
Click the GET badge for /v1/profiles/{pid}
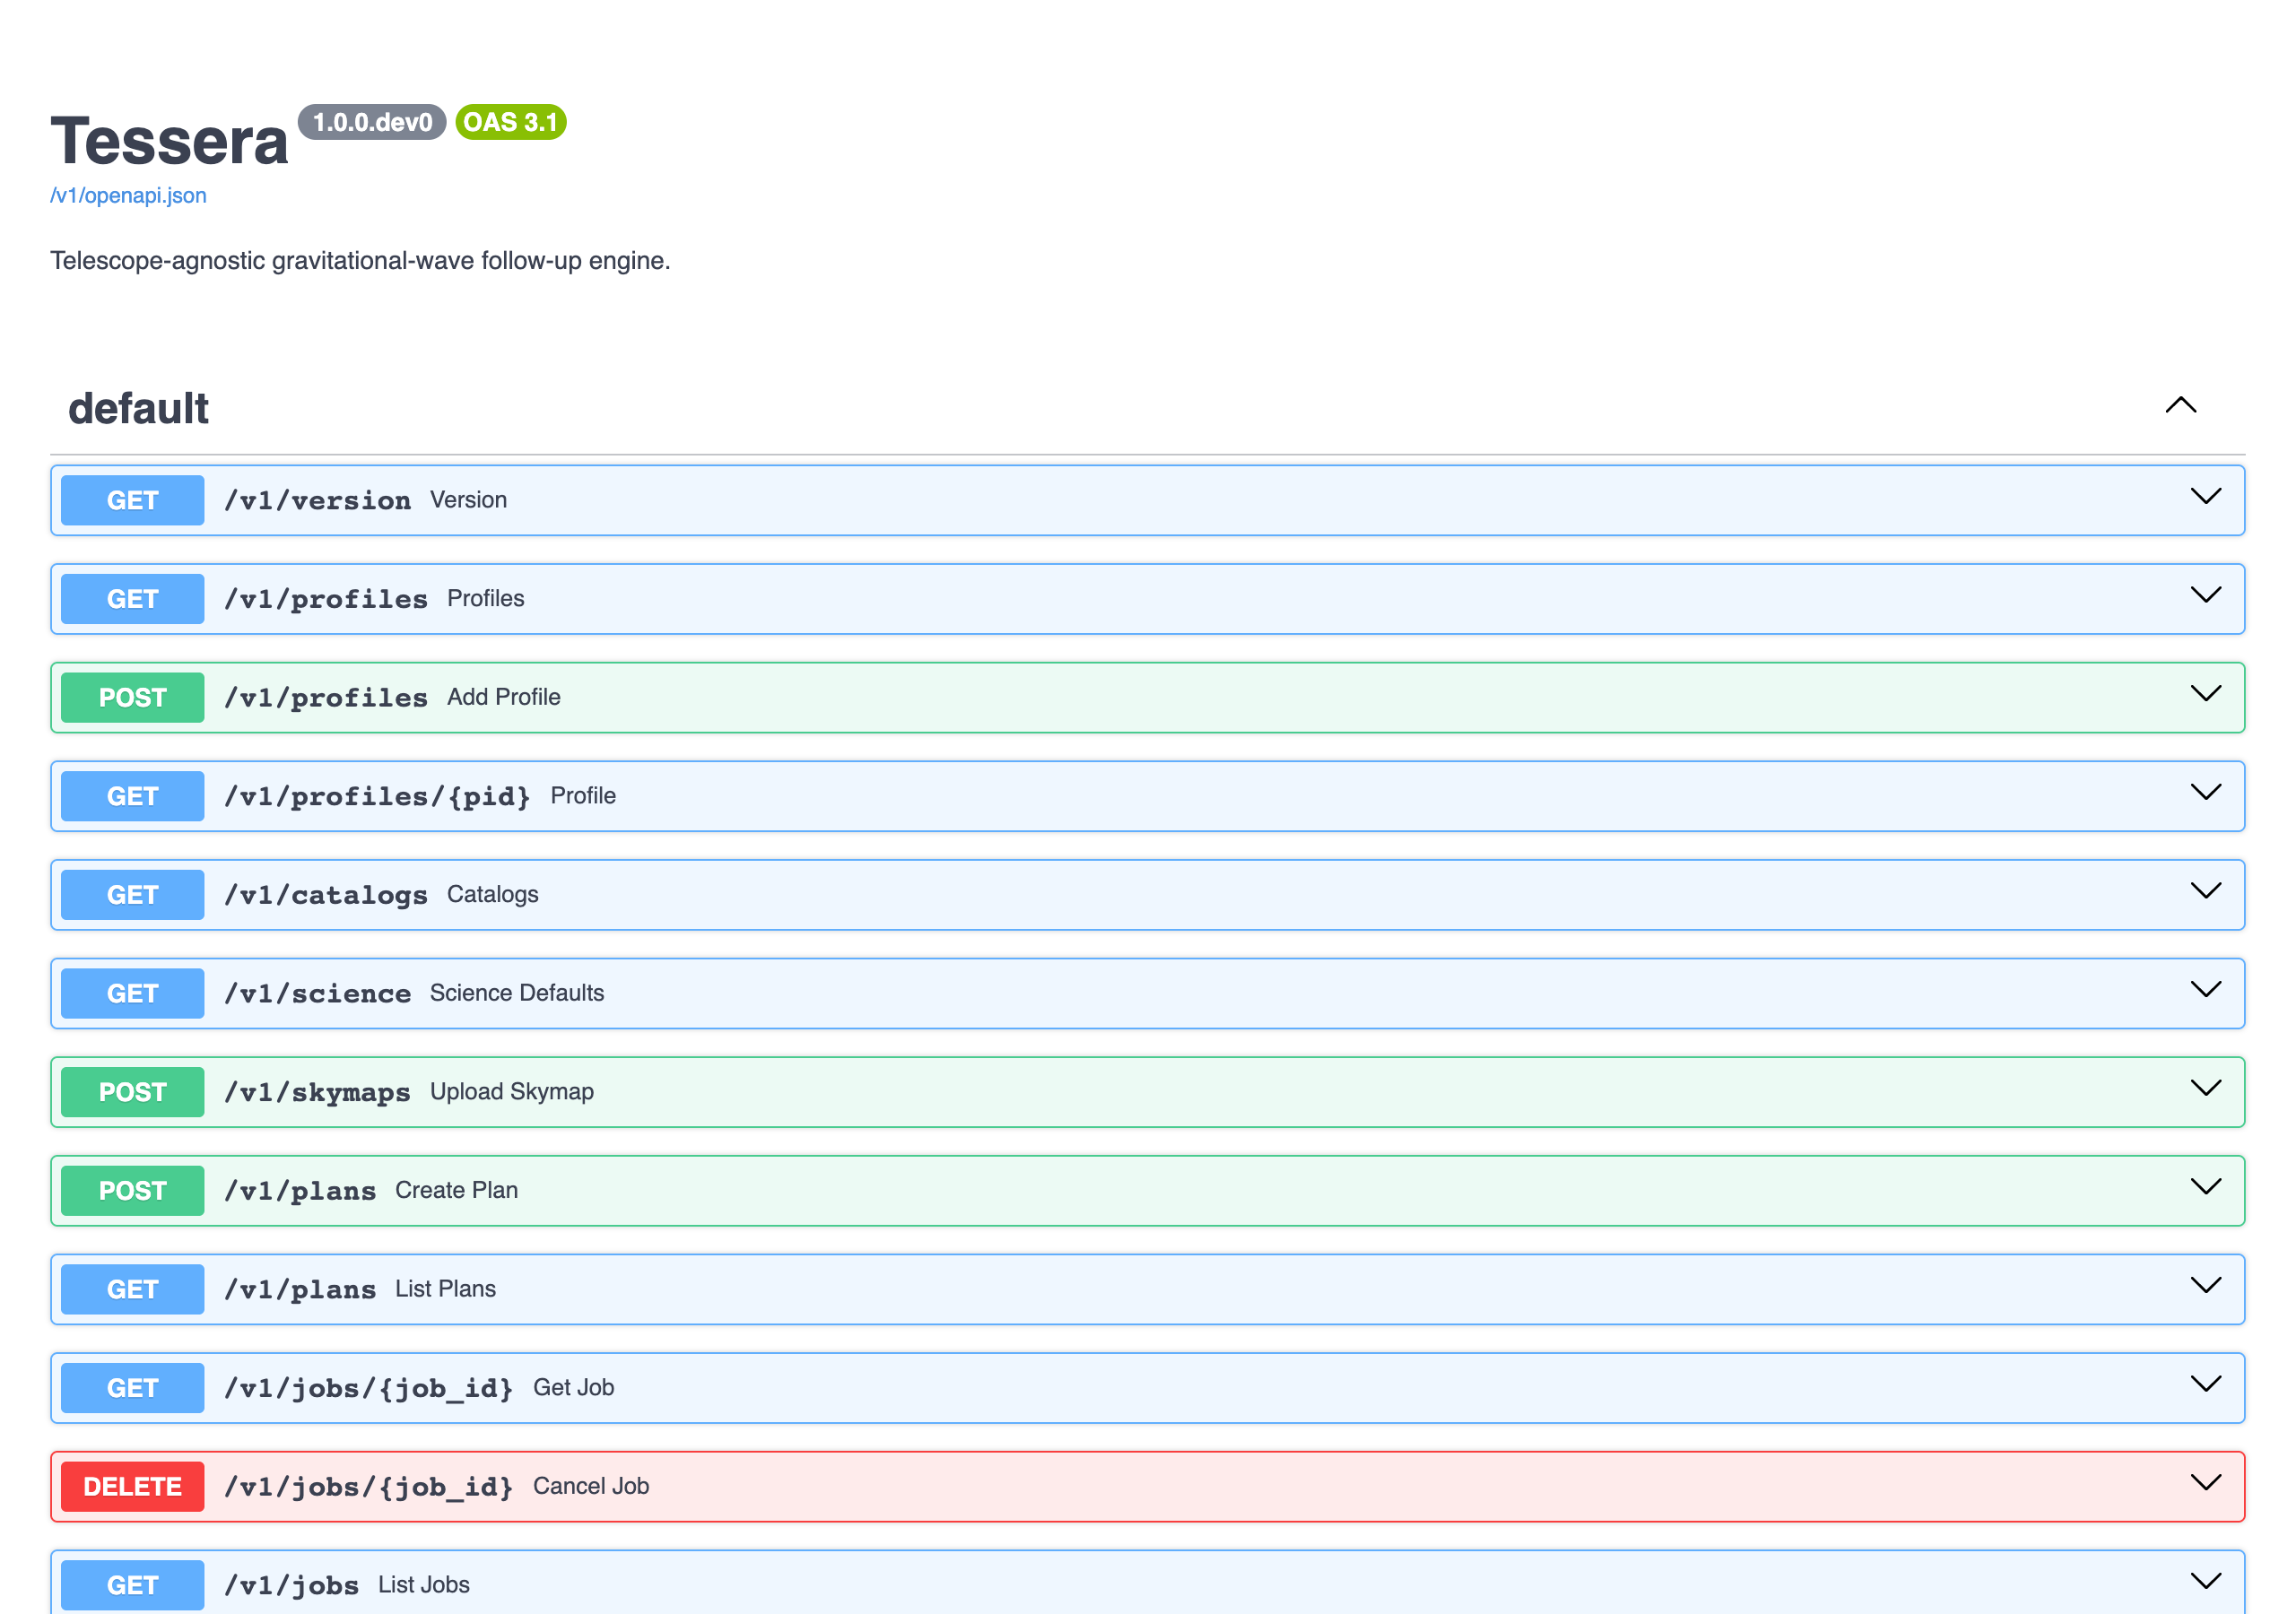(132, 796)
